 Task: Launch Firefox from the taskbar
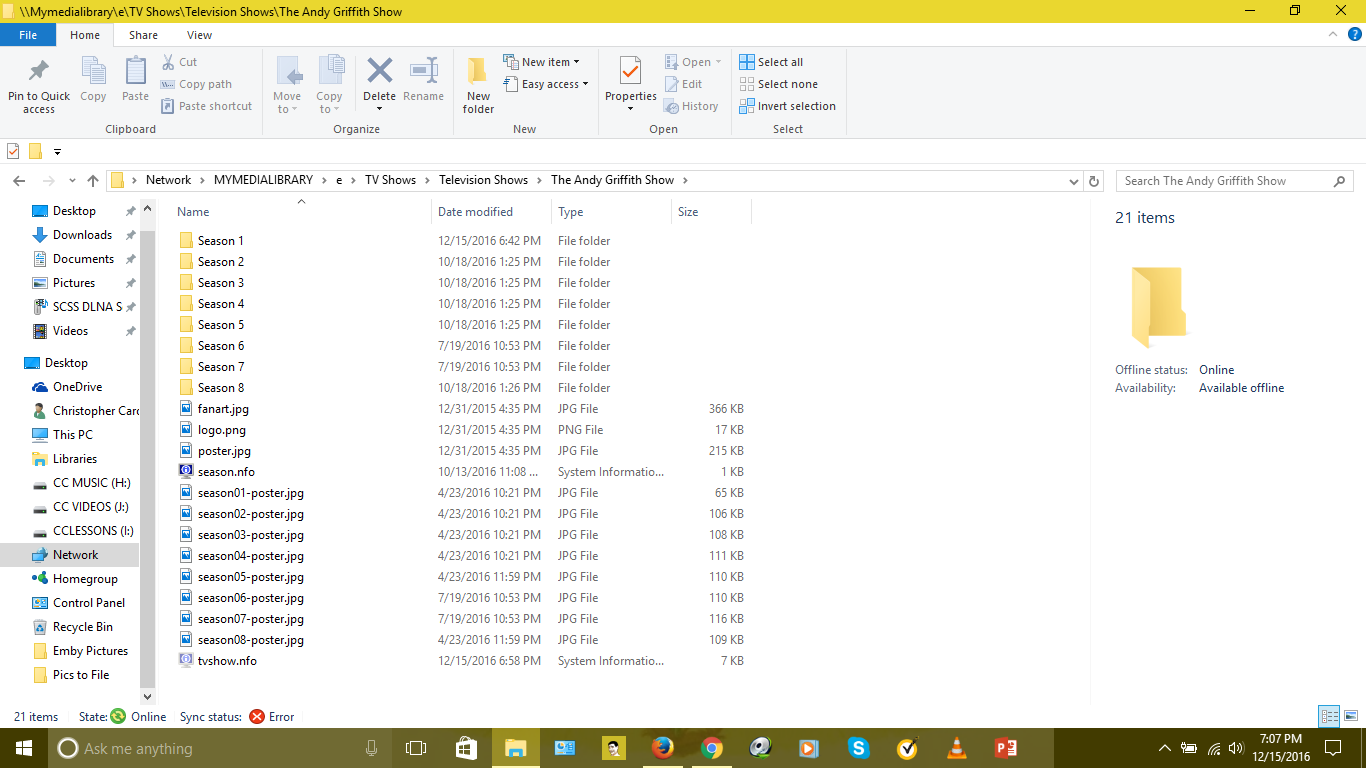pyautogui.click(x=662, y=747)
